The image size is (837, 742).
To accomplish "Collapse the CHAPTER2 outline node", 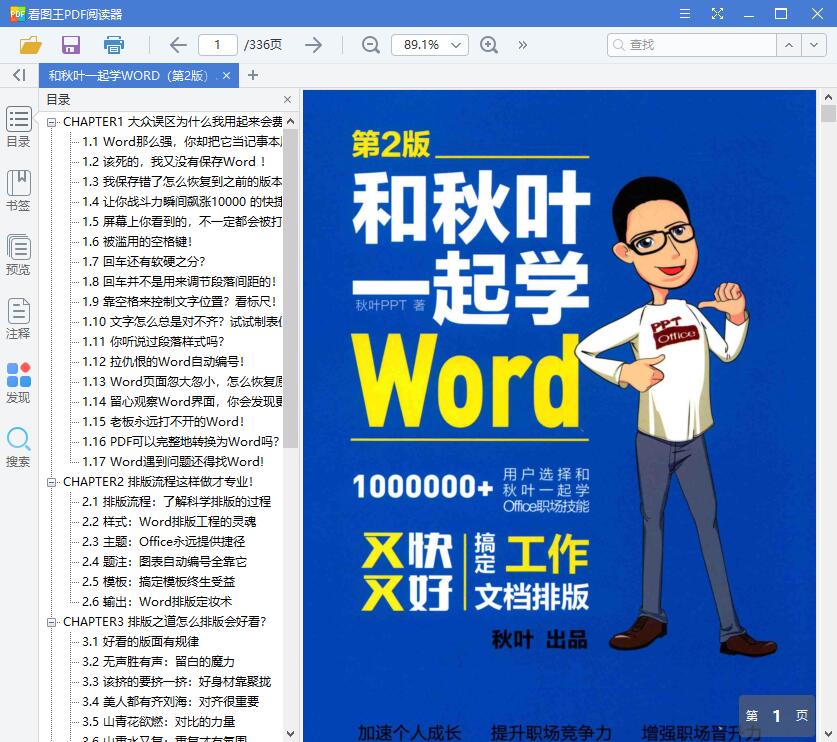I will pyautogui.click(x=51, y=482).
